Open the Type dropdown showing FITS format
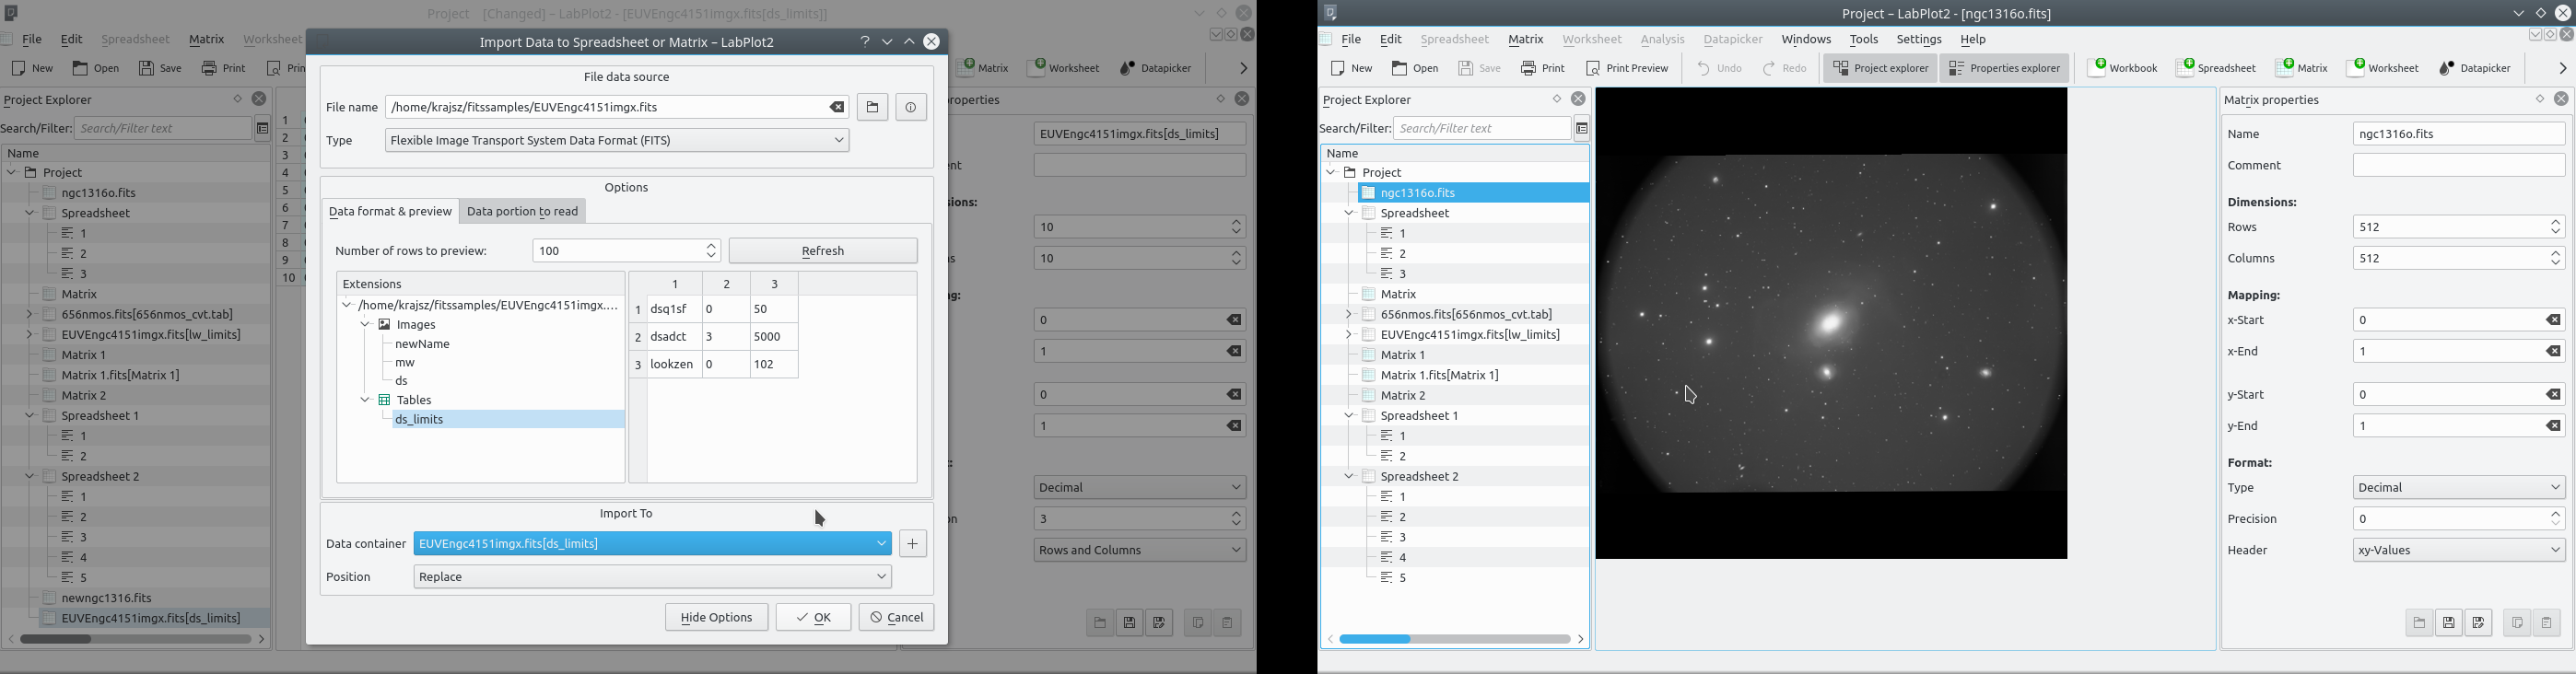 pos(617,141)
